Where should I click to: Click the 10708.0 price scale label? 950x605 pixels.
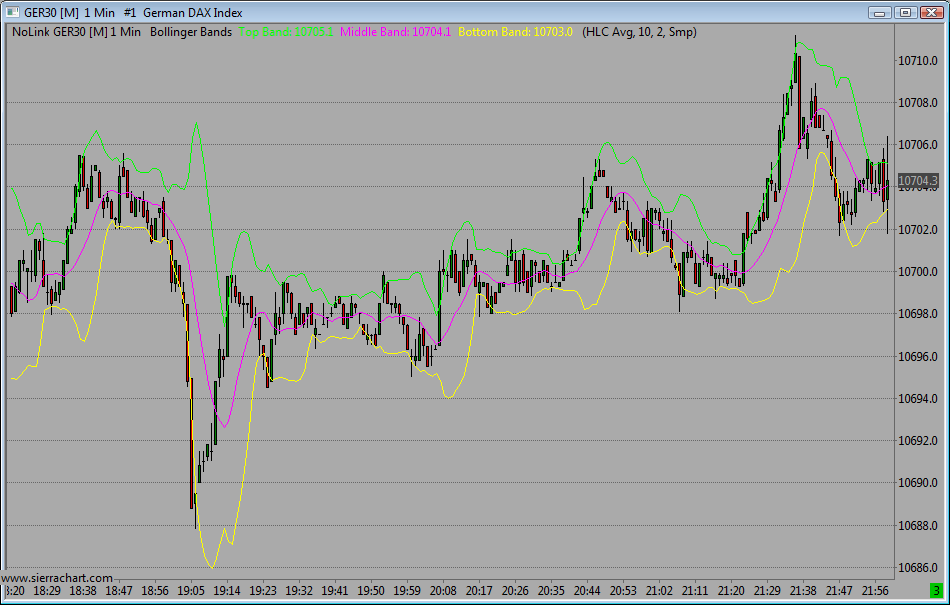917,103
